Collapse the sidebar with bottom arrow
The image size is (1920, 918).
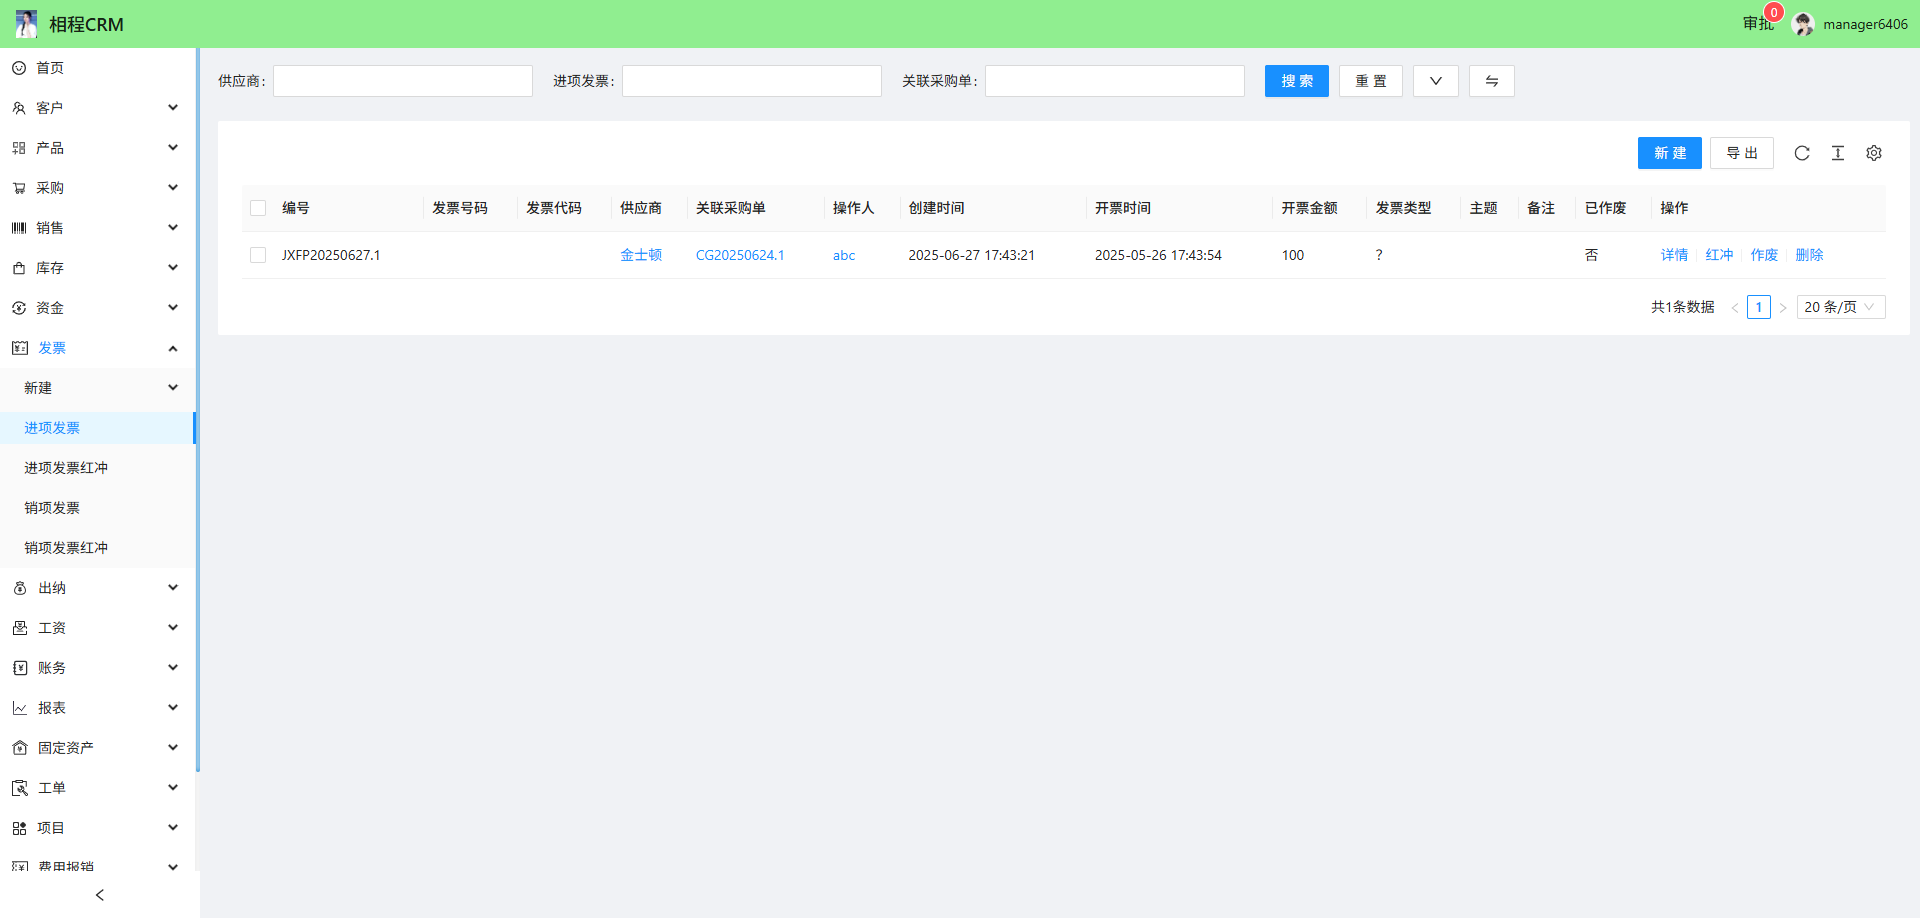(99, 895)
